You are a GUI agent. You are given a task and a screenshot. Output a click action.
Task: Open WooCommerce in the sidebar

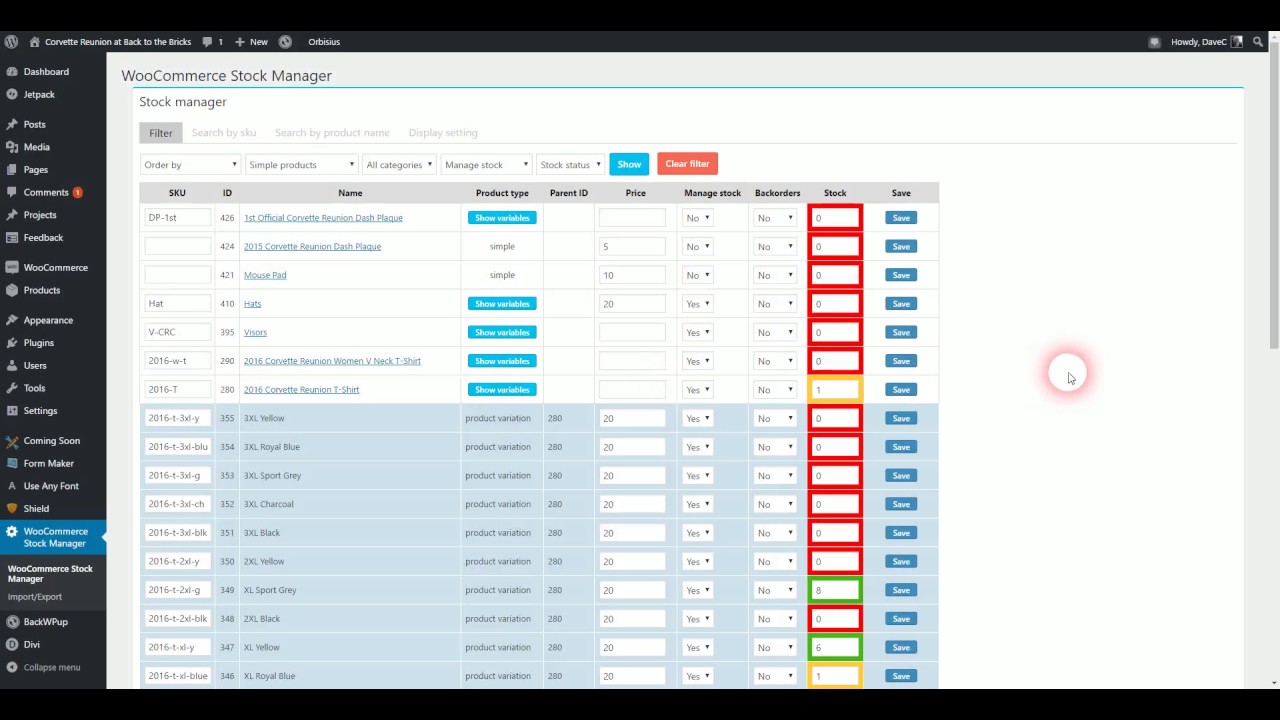[x=55, y=268]
